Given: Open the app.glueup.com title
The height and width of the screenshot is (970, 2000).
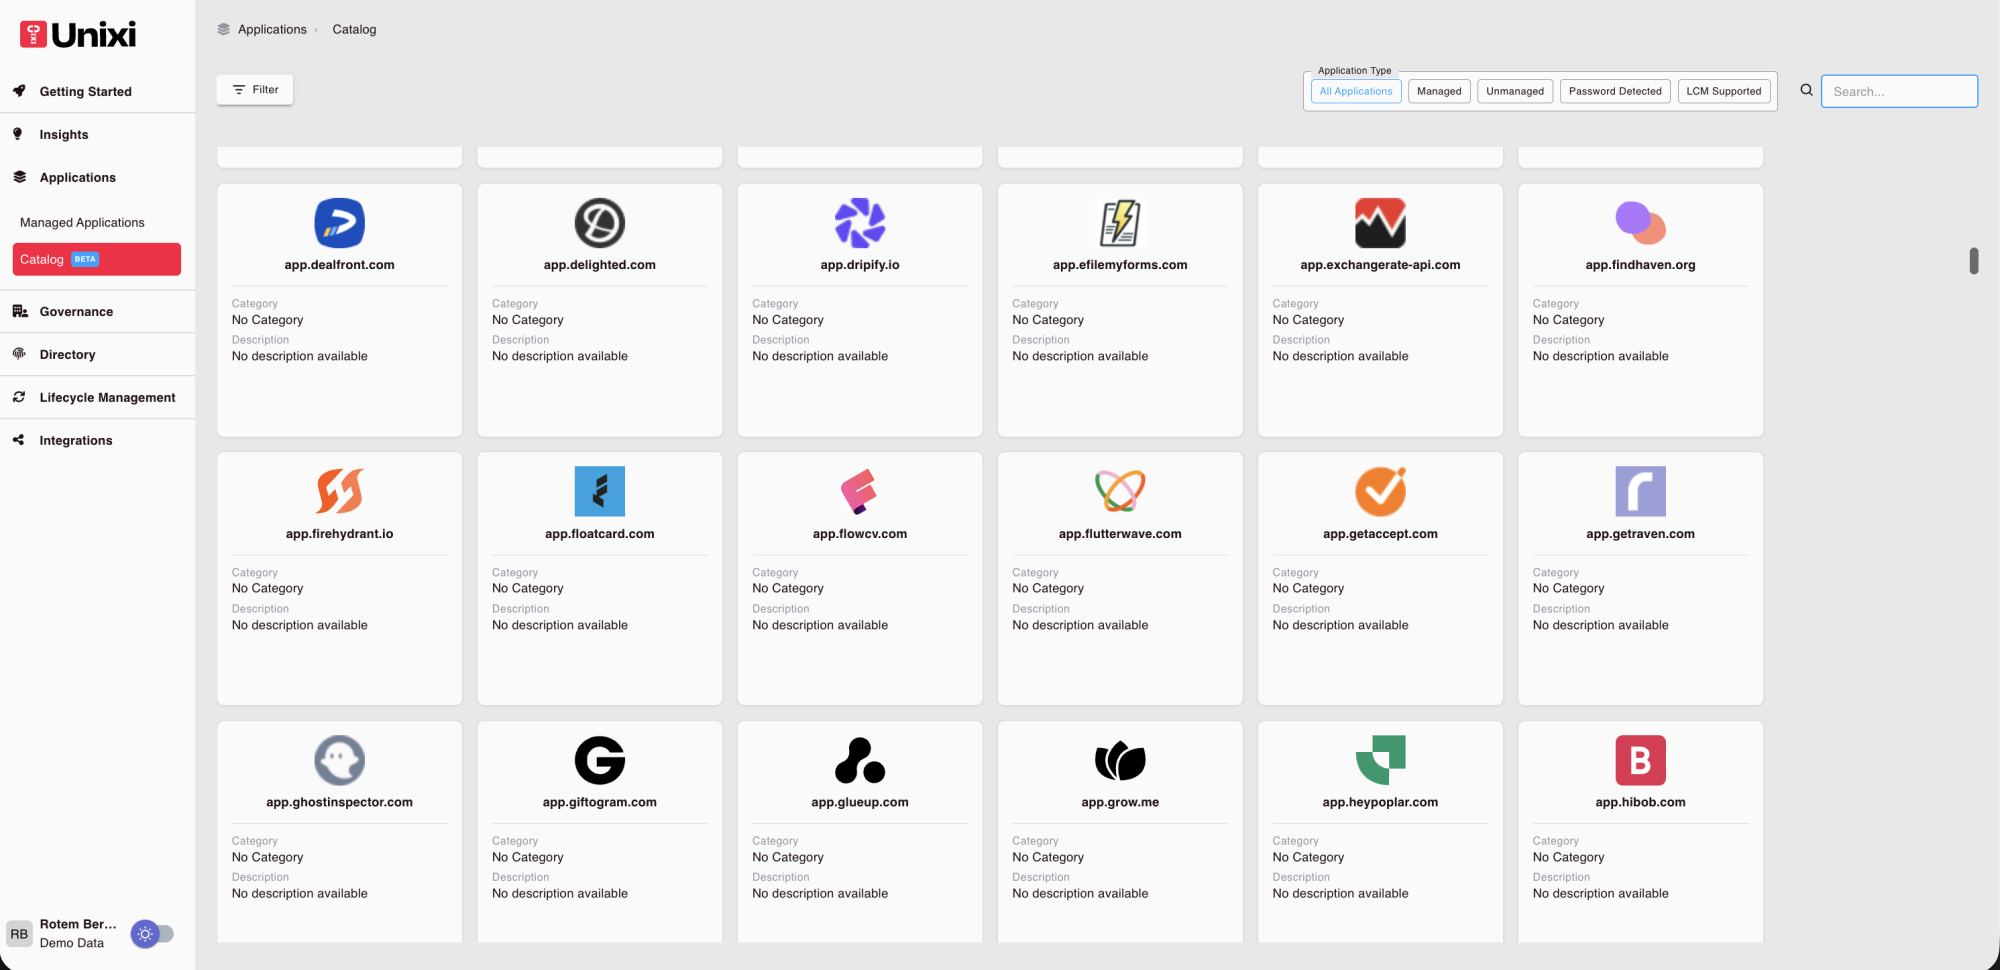Looking at the screenshot, I should point(860,802).
